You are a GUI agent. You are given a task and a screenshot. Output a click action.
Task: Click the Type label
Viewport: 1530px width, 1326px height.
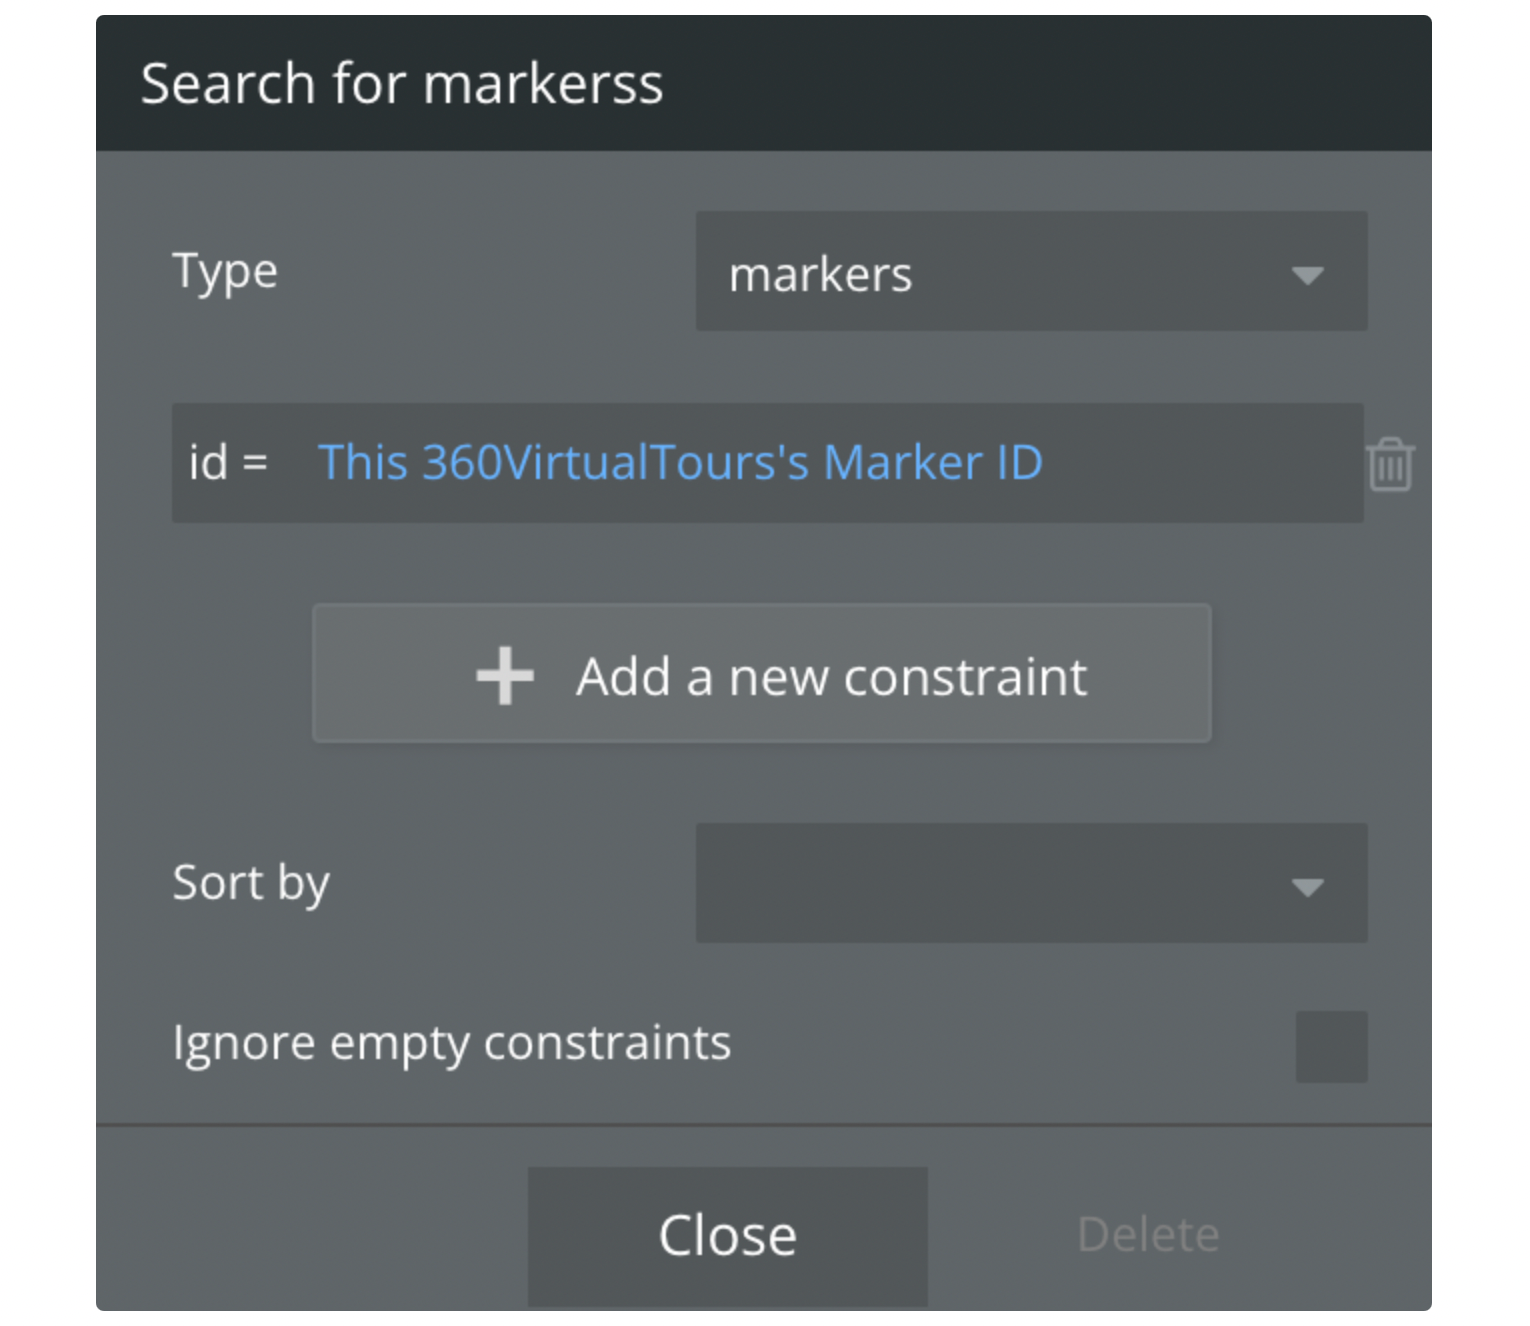225,272
